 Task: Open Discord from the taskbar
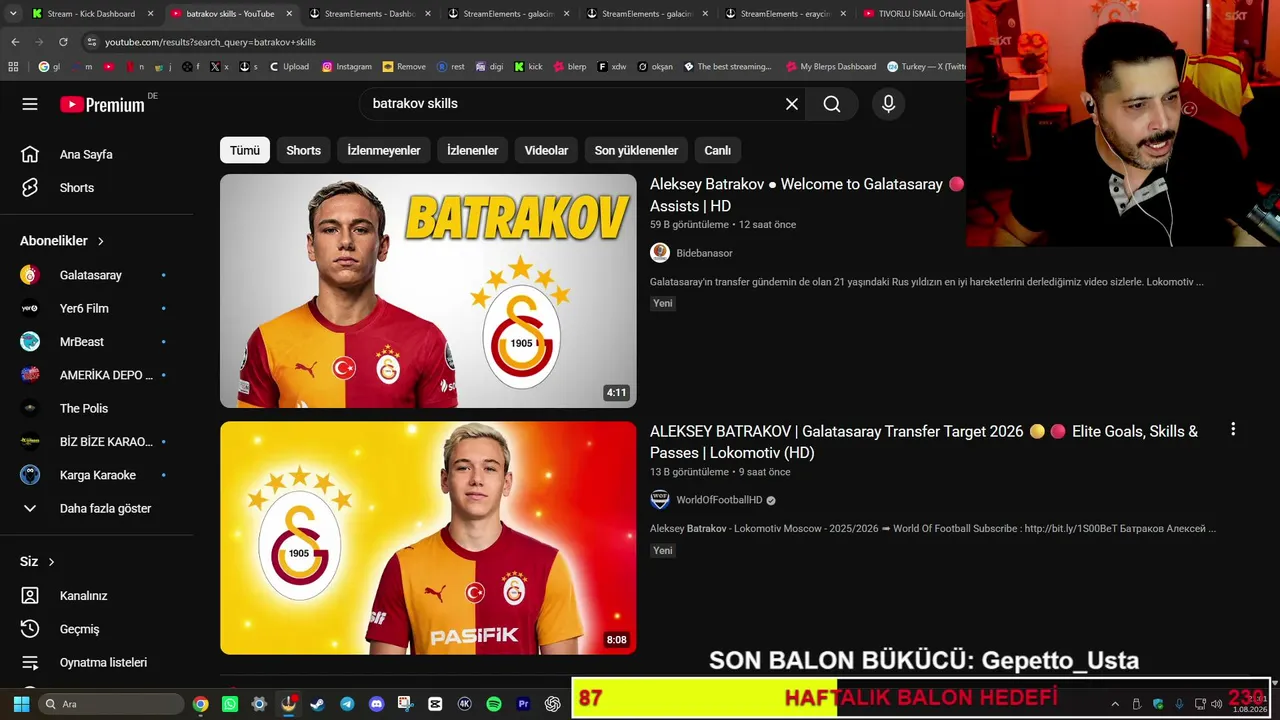tap(376, 704)
